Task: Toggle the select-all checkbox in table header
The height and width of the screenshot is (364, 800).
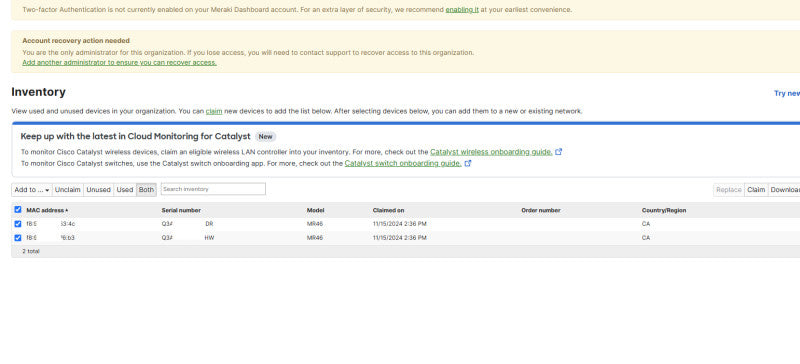Action: tap(18, 210)
